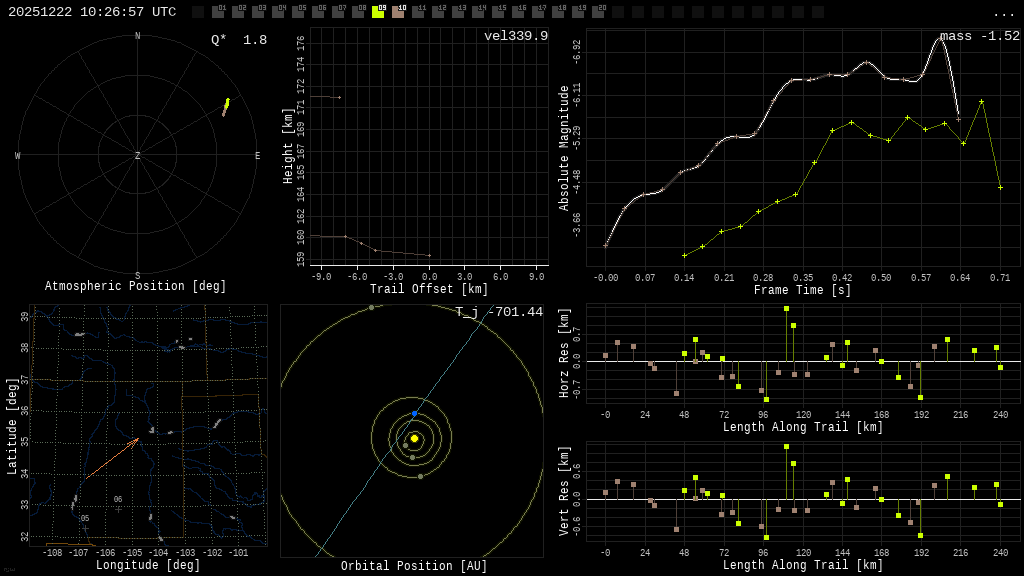The width and height of the screenshot is (1024, 576).
Task: Select the blue Earth dot on orbit
Action: [415, 413]
